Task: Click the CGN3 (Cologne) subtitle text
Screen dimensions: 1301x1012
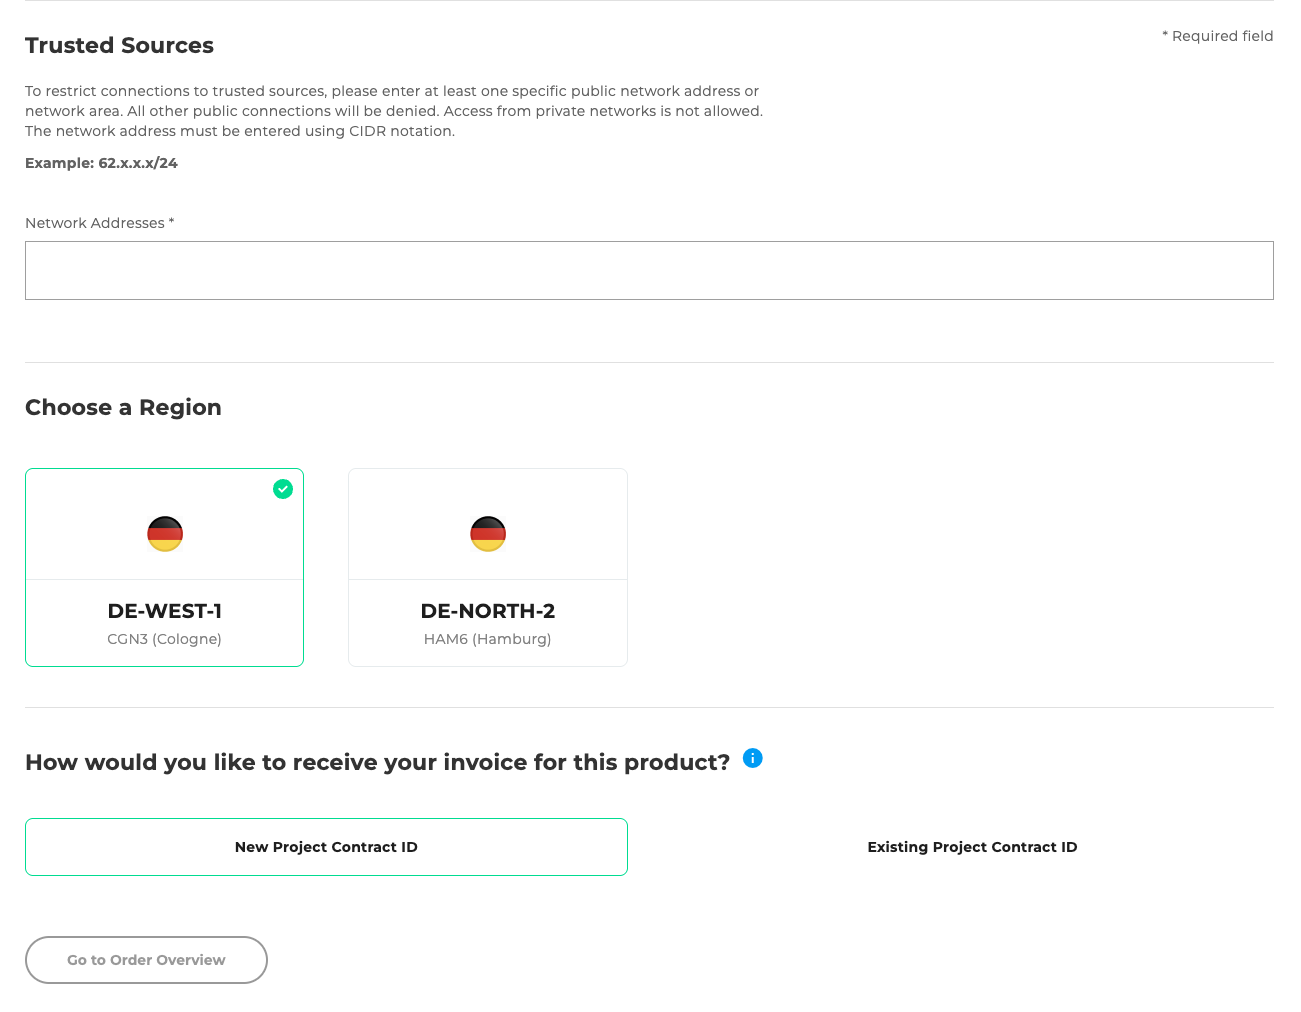Action: pos(165,639)
